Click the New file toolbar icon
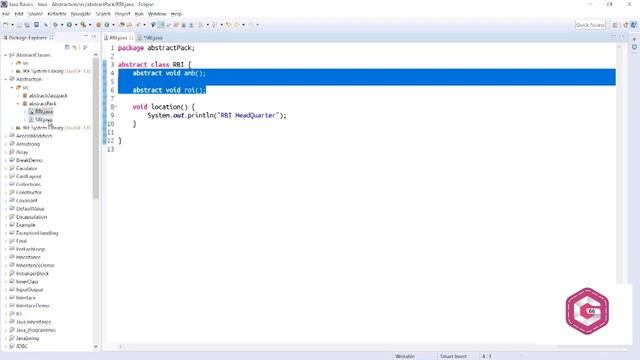 point(6,25)
